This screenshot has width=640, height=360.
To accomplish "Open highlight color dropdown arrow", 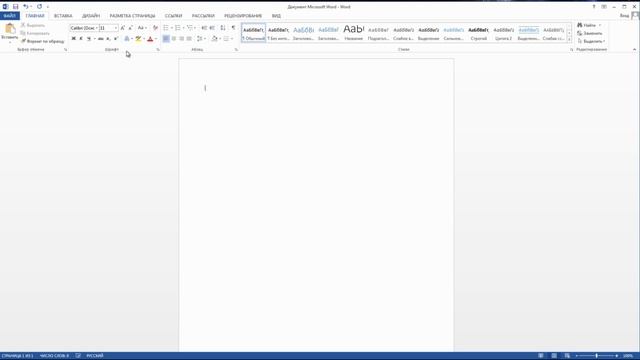I will pos(144,39).
